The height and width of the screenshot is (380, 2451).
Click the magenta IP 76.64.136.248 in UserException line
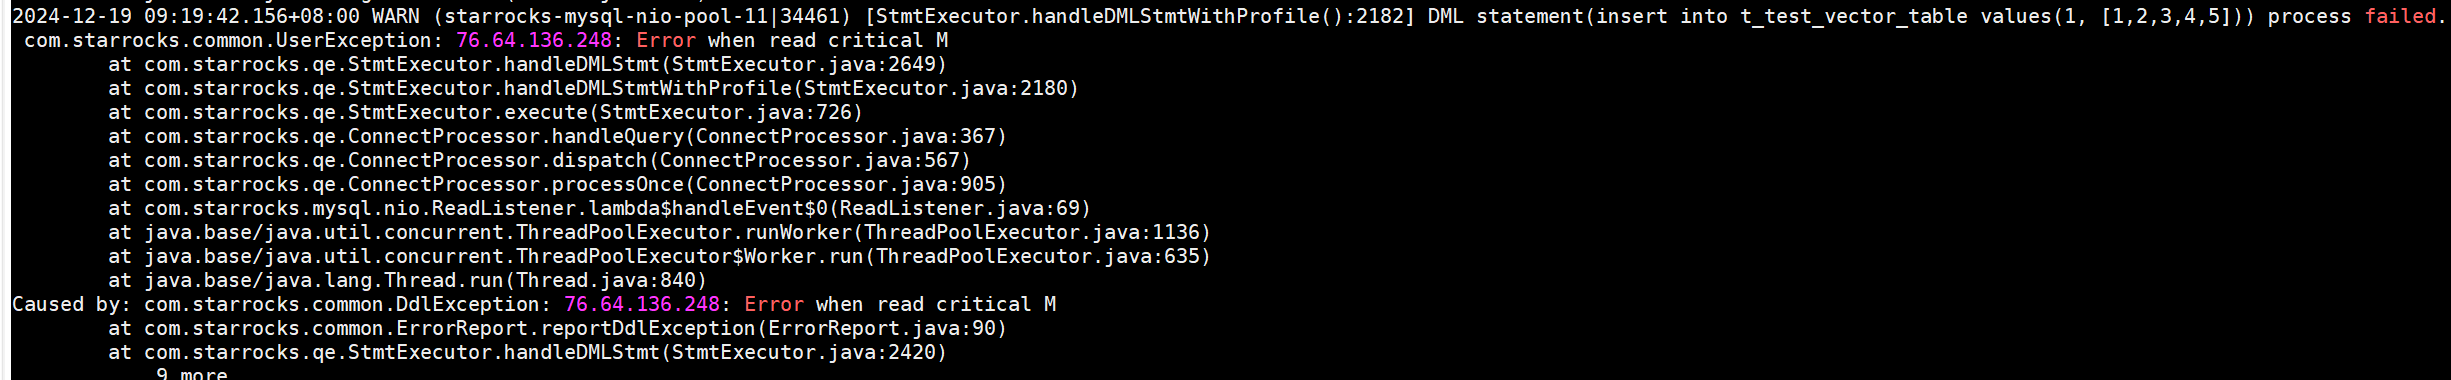click(534, 40)
